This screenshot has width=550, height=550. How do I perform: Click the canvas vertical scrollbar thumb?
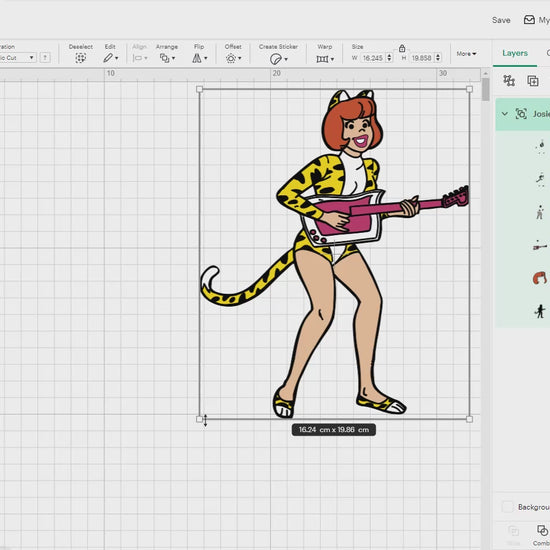485,89
